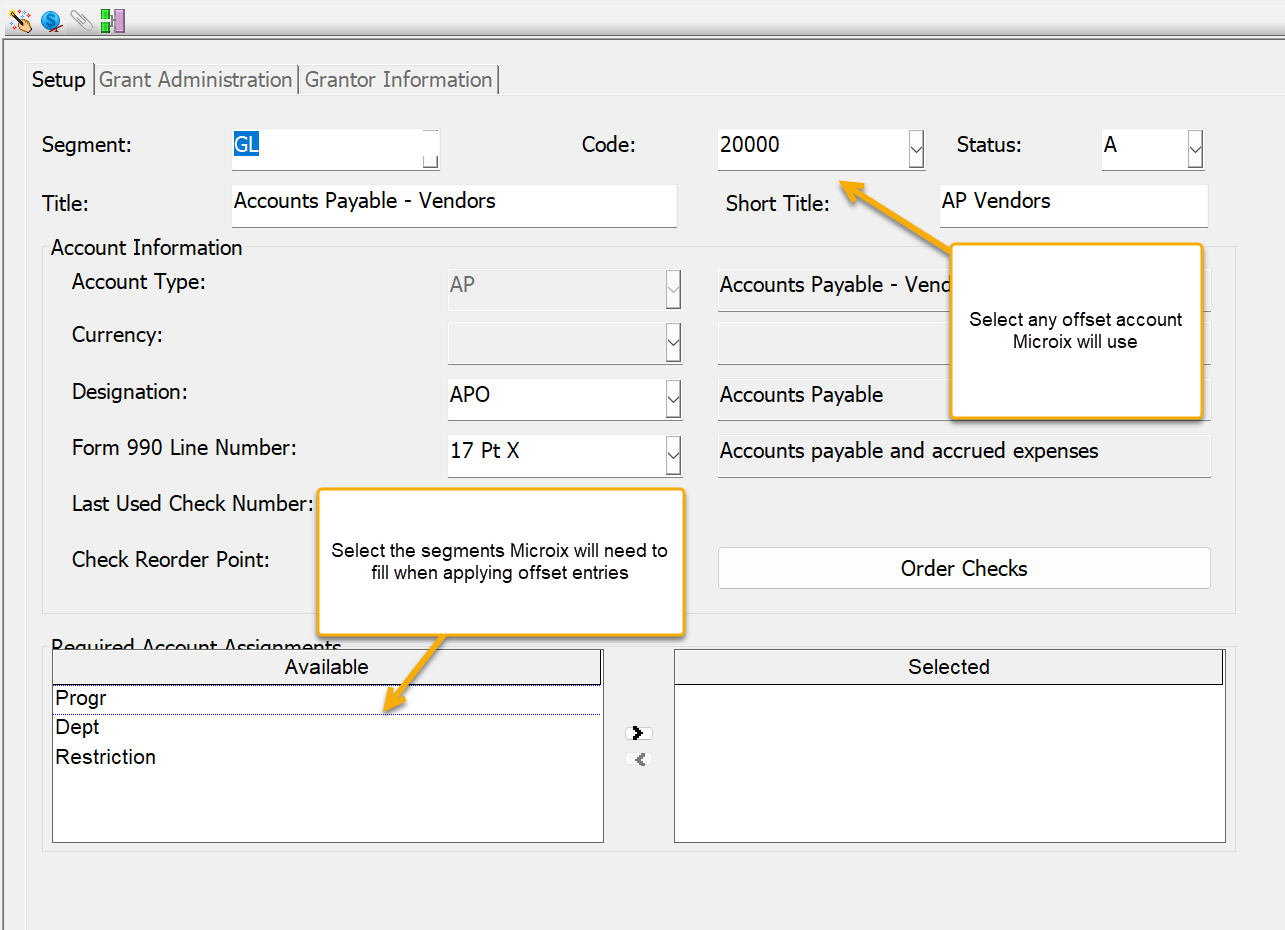The width and height of the screenshot is (1285, 930).
Task: Select Restriction in the Available list
Action: coord(106,757)
